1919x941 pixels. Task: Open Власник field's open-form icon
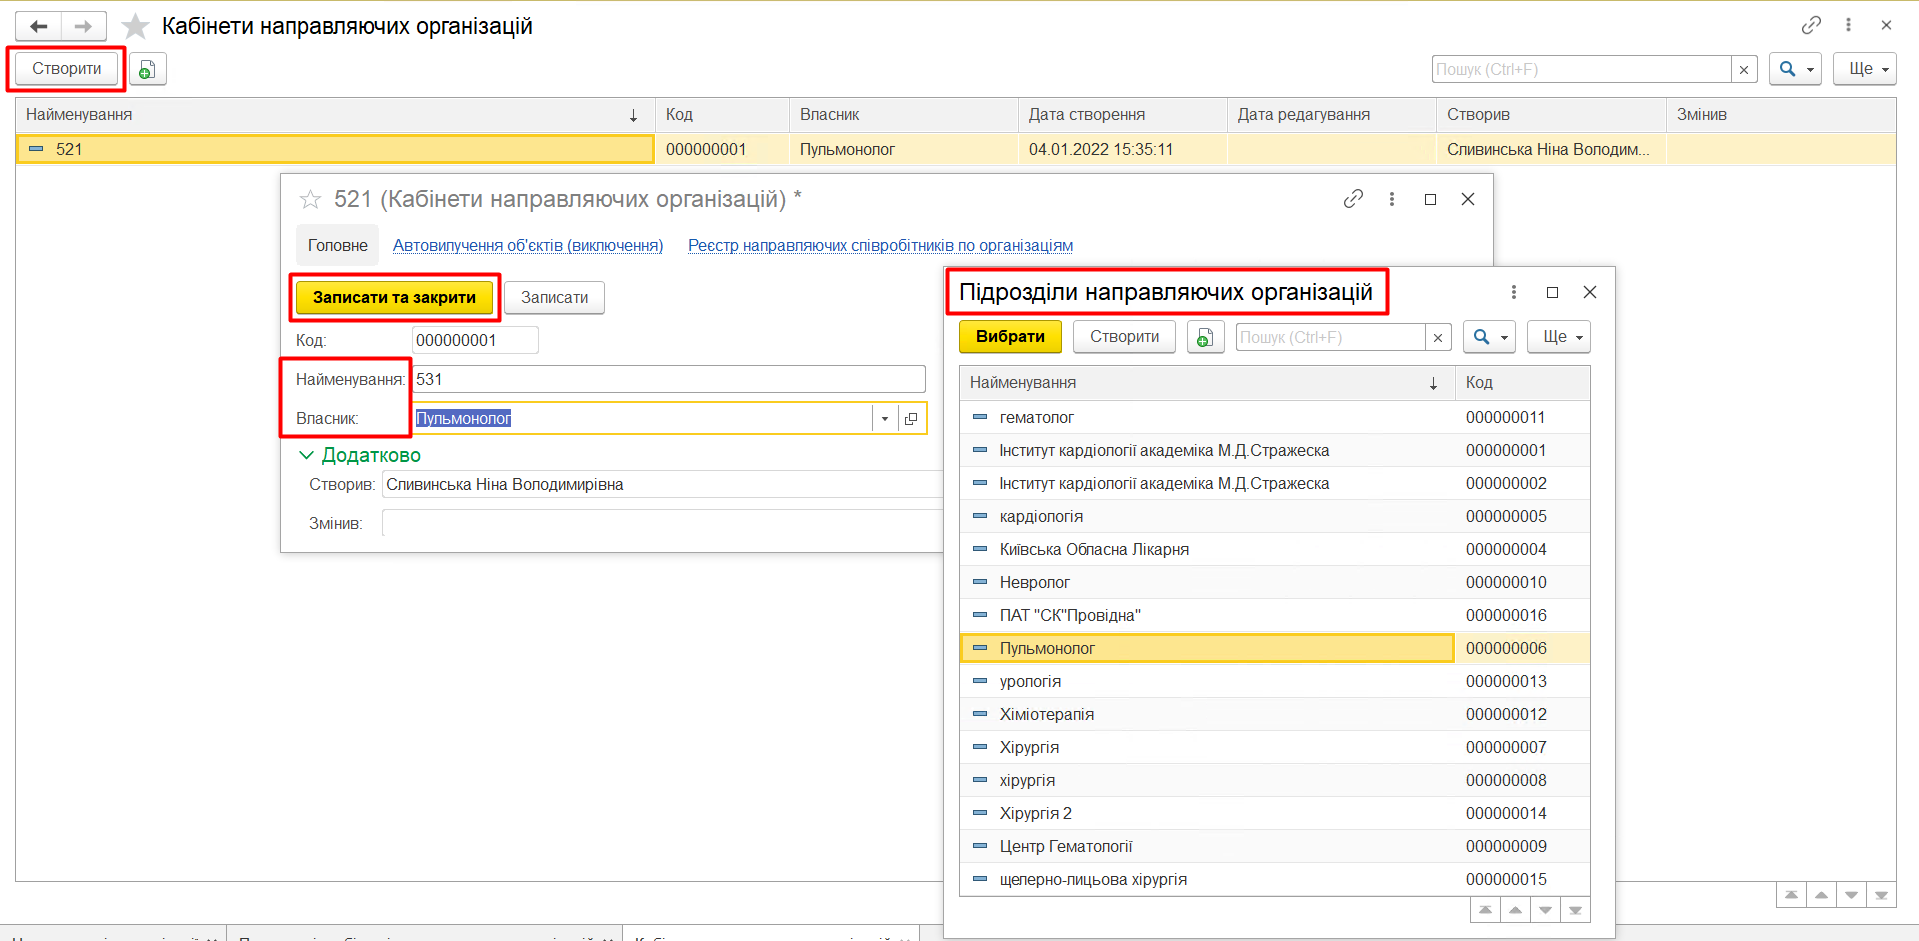click(911, 419)
